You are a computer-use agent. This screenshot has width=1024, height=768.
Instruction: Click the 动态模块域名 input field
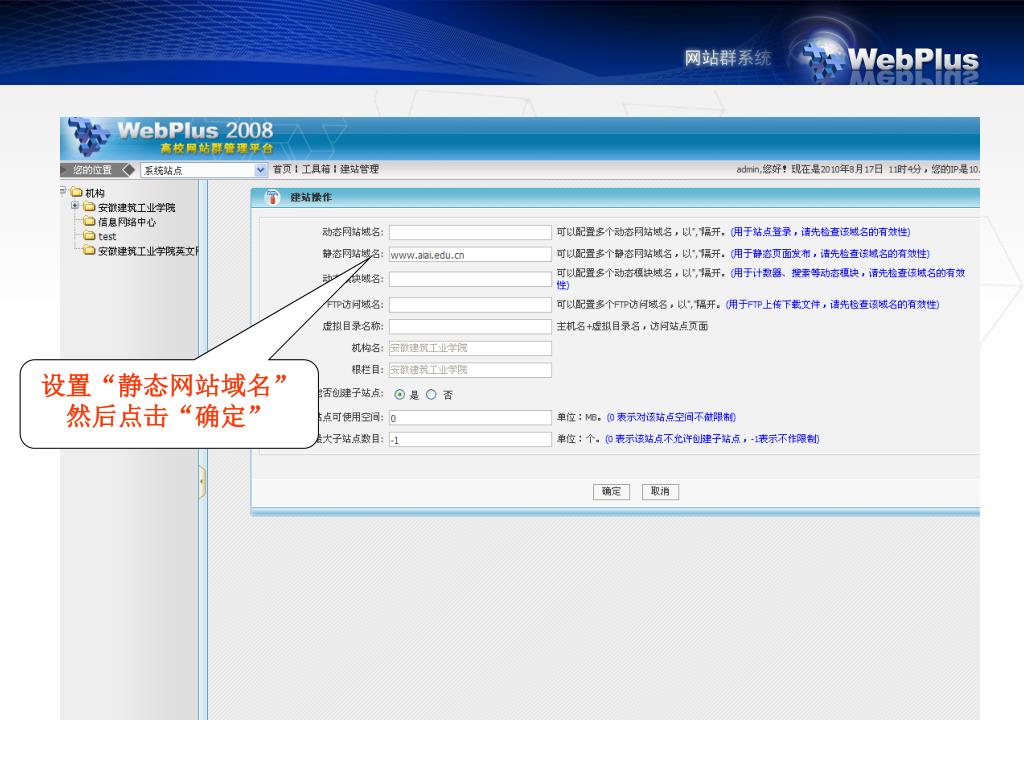(470, 280)
